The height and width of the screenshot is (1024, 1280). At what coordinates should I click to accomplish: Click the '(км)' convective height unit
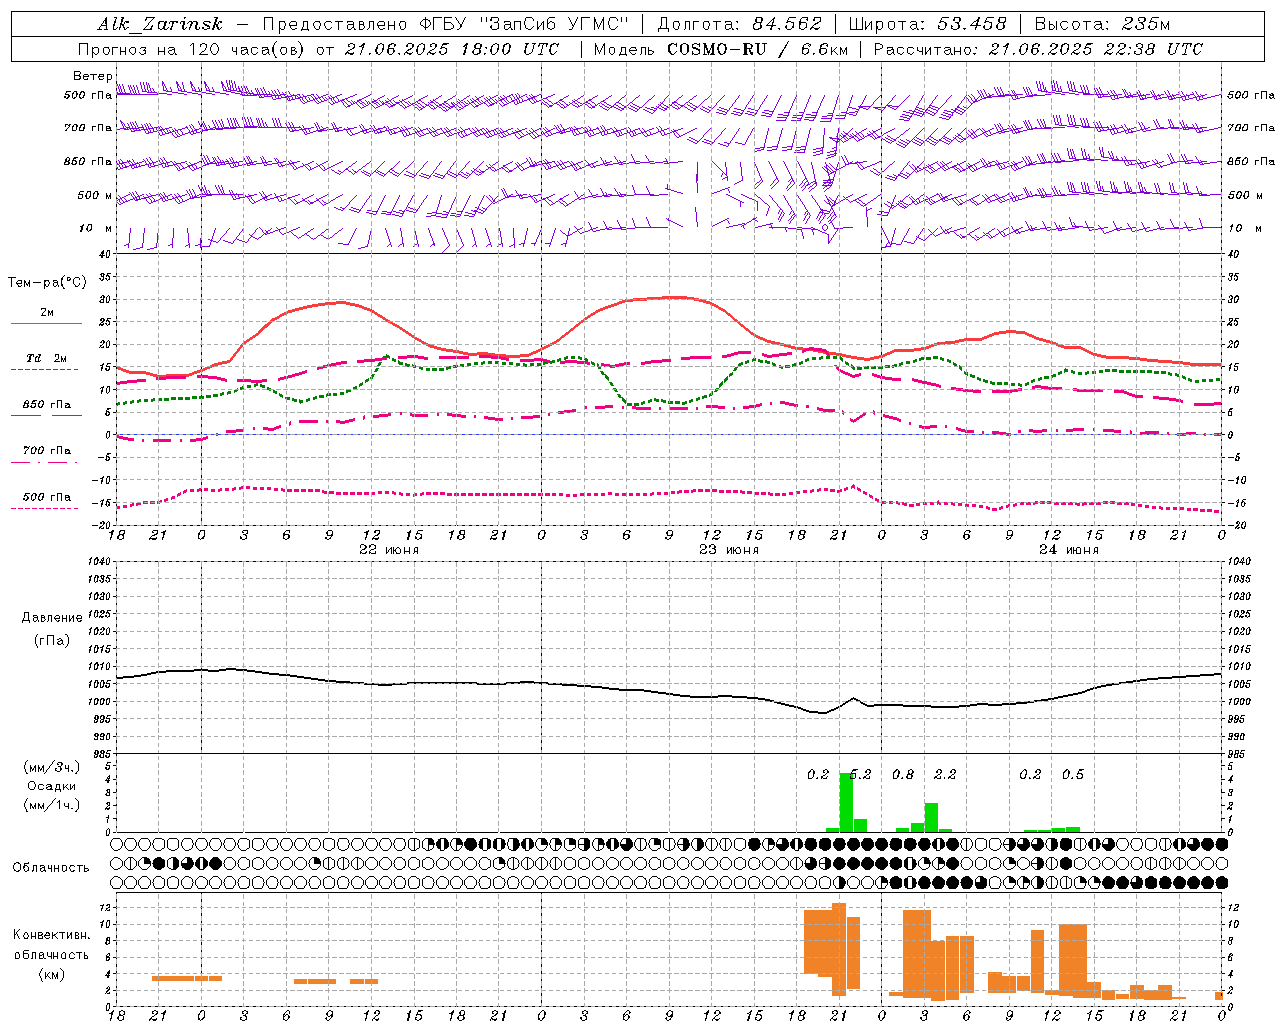[x=51, y=973]
